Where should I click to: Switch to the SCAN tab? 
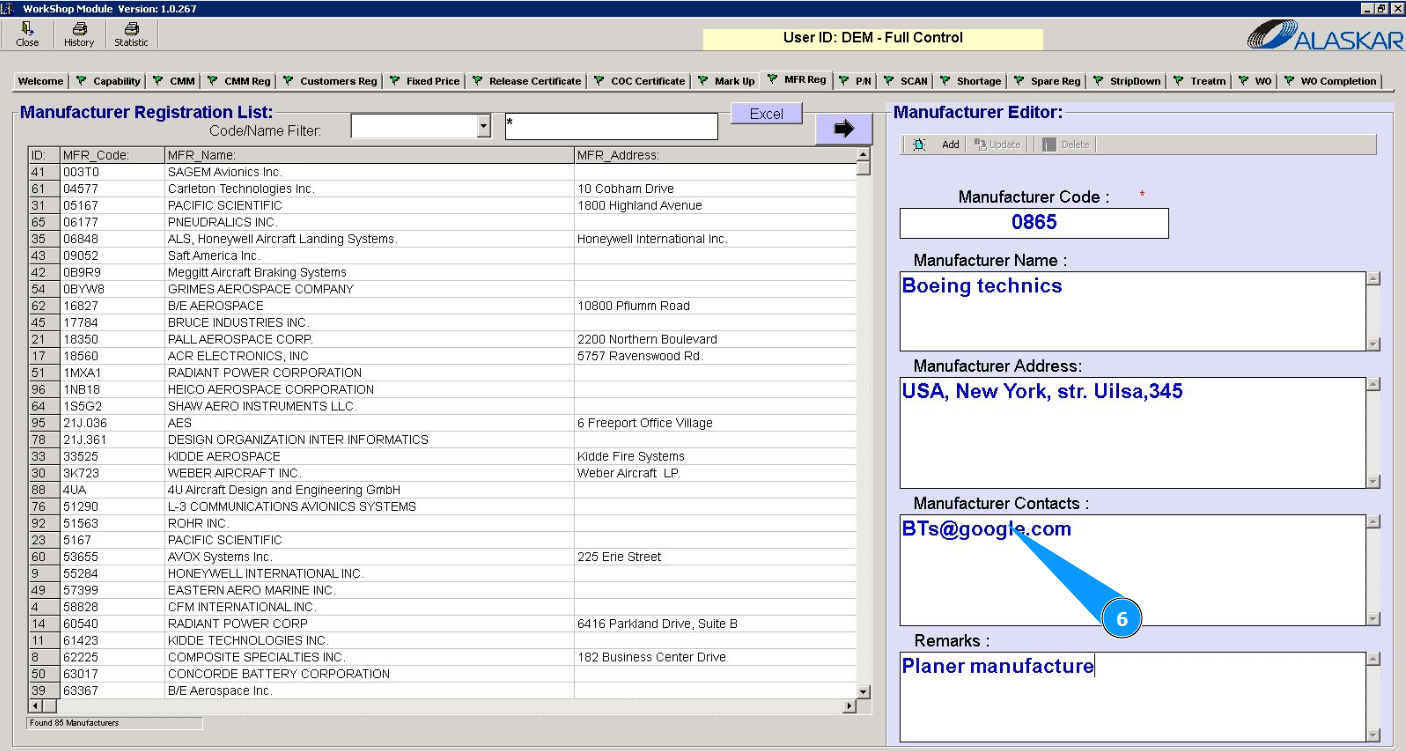(x=906, y=81)
